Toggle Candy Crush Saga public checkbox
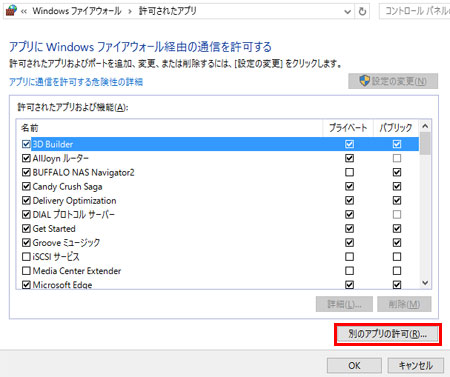 397,186
